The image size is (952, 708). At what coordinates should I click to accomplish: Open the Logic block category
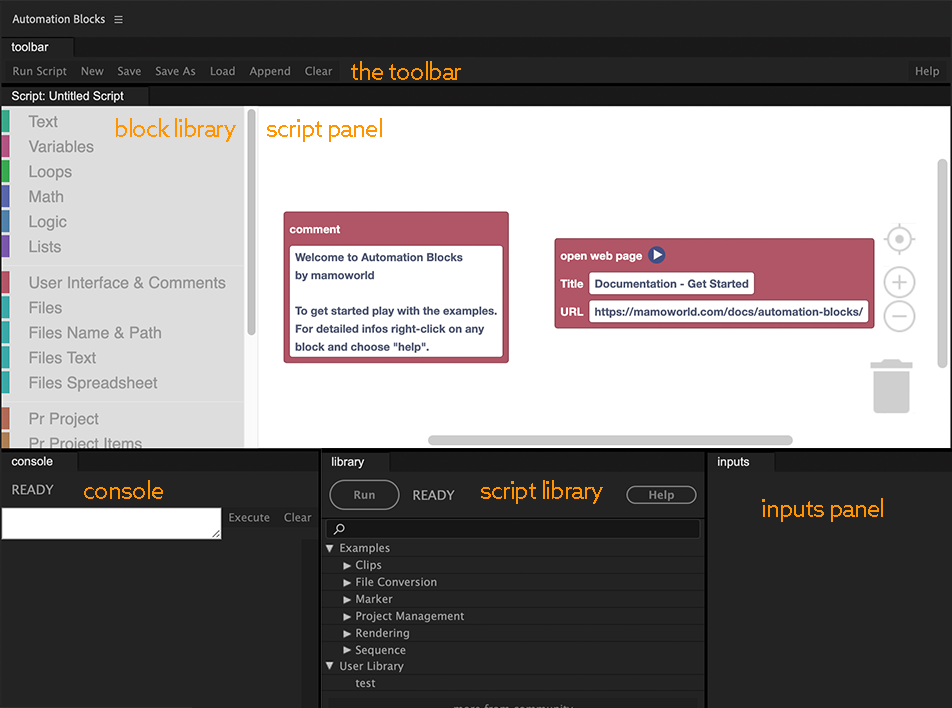point(47,222)
